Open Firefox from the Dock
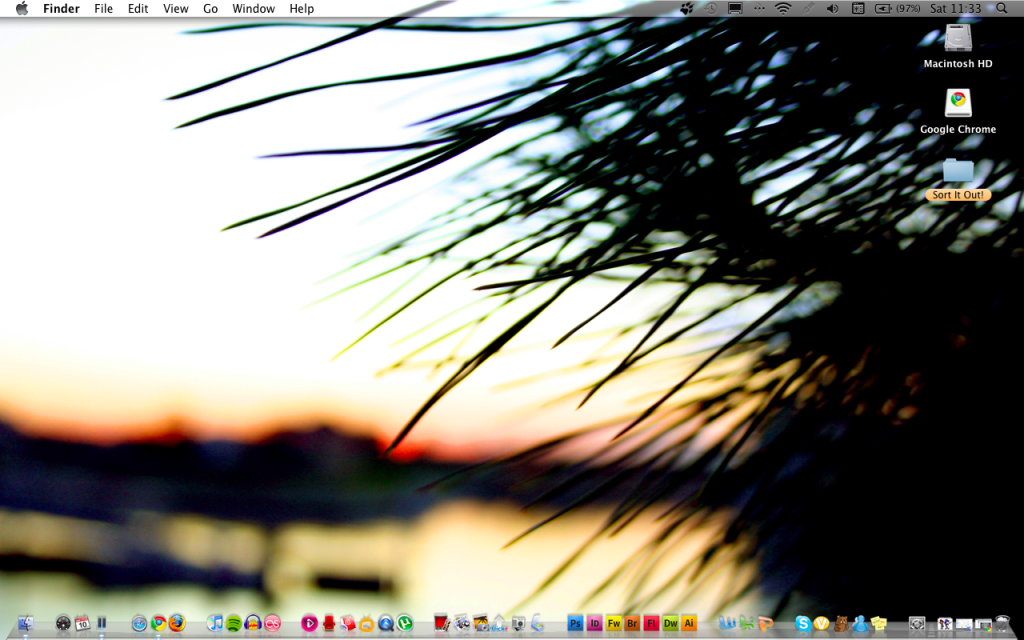This screenshot has width=1024, height=640. (x=176, y=623)
